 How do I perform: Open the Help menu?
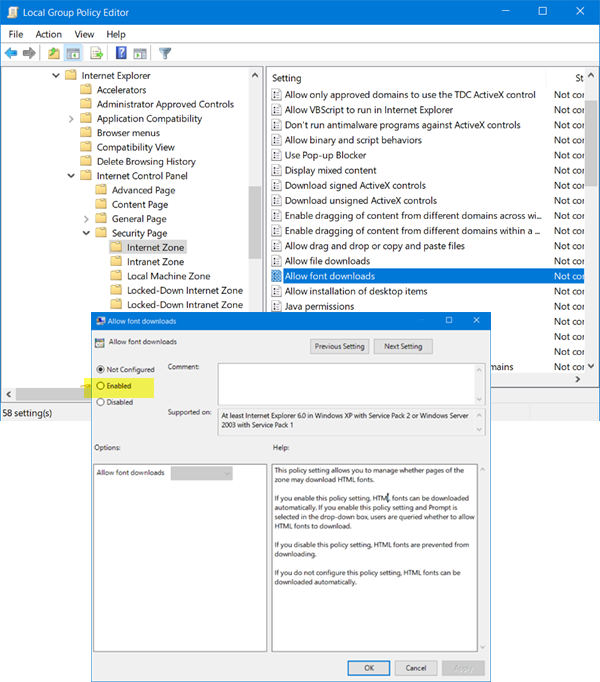116,34
